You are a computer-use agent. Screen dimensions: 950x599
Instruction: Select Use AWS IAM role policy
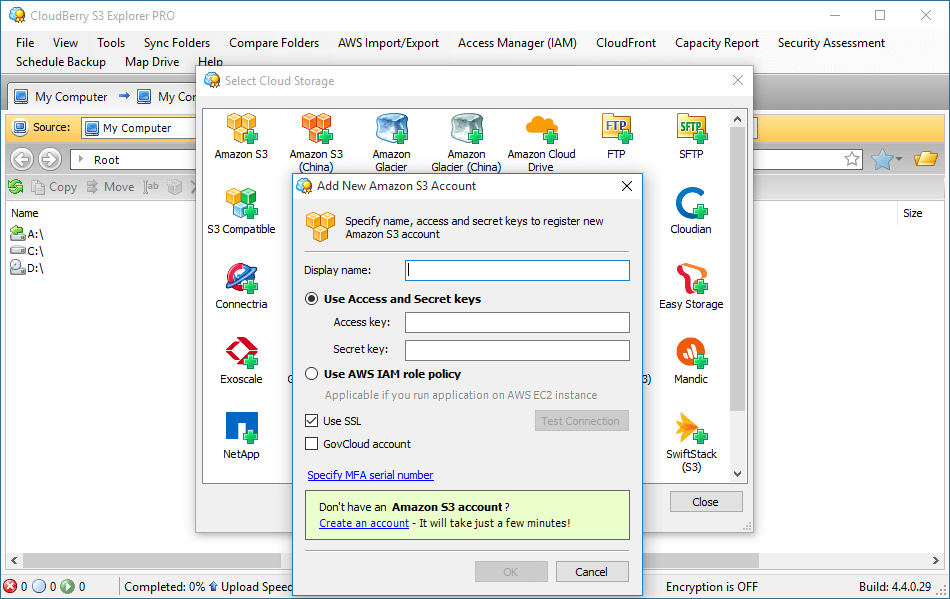point(311,373)
